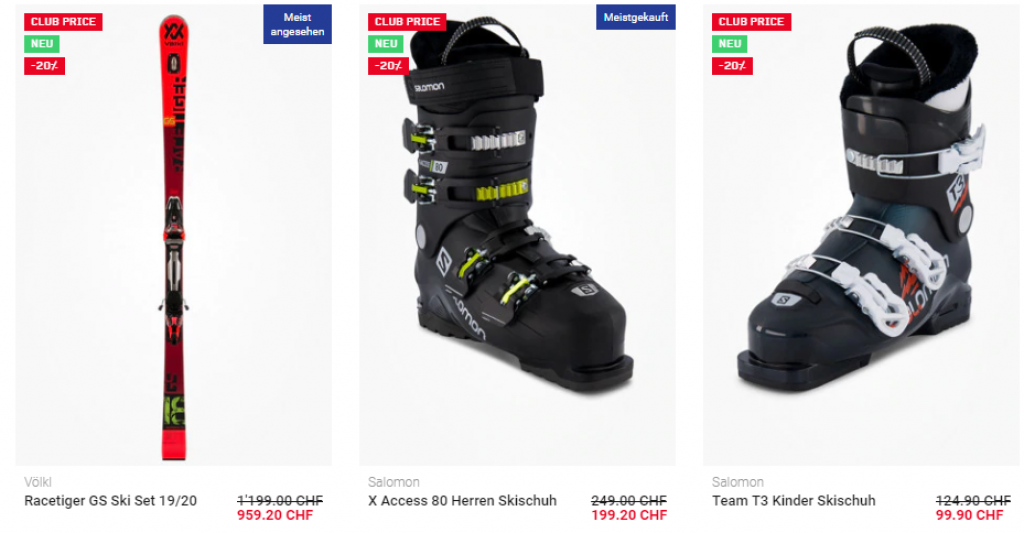Click the 99.90 CHF sale price

tap(969, 515)
